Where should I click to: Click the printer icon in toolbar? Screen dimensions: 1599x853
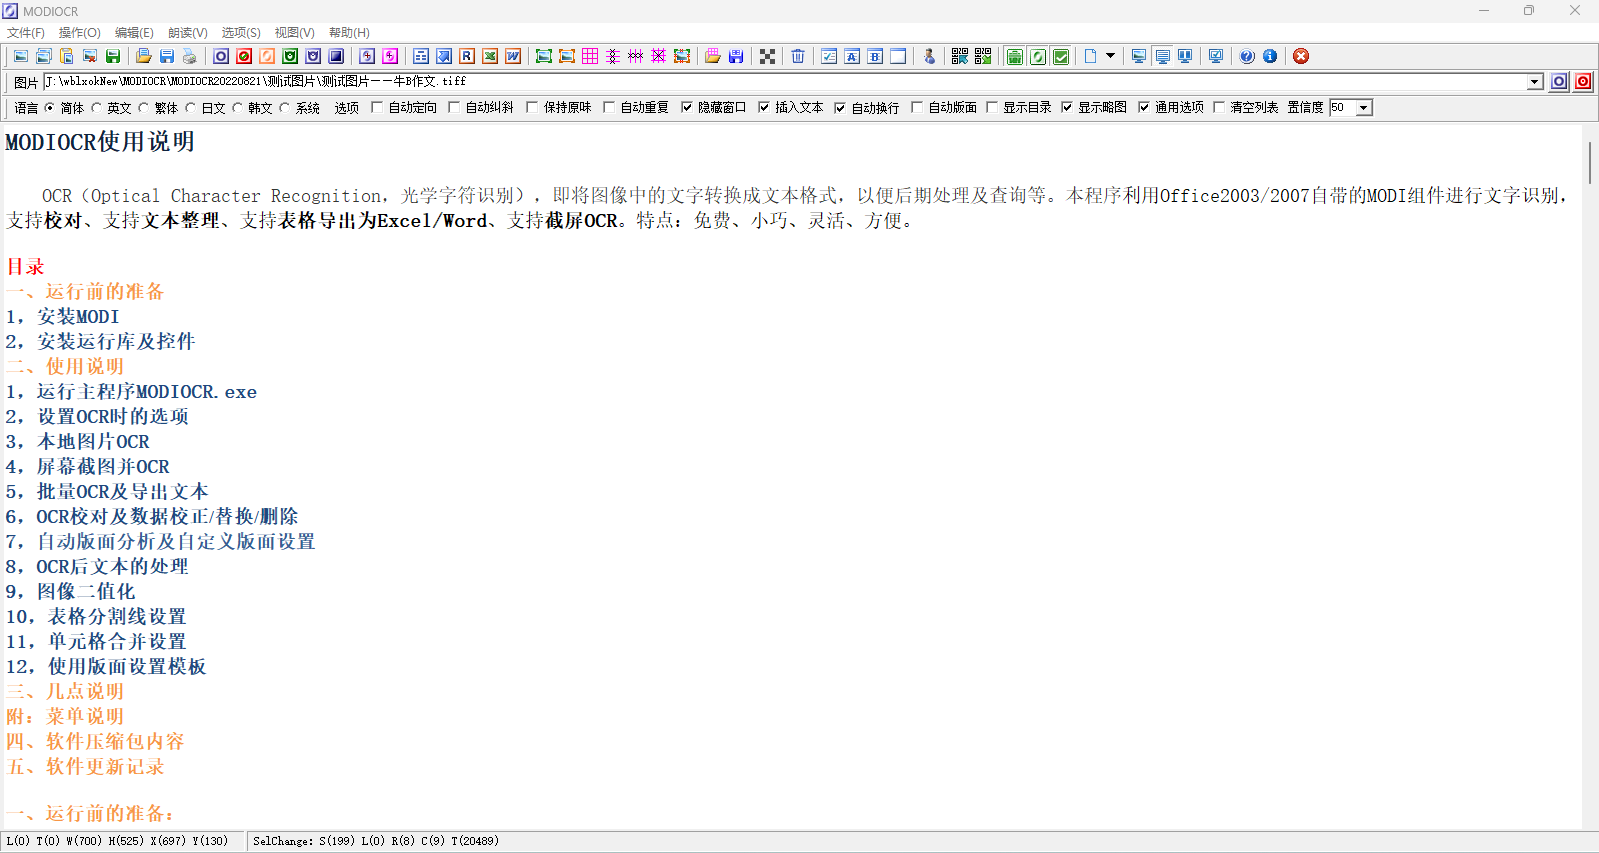click(x=189, y=56)
